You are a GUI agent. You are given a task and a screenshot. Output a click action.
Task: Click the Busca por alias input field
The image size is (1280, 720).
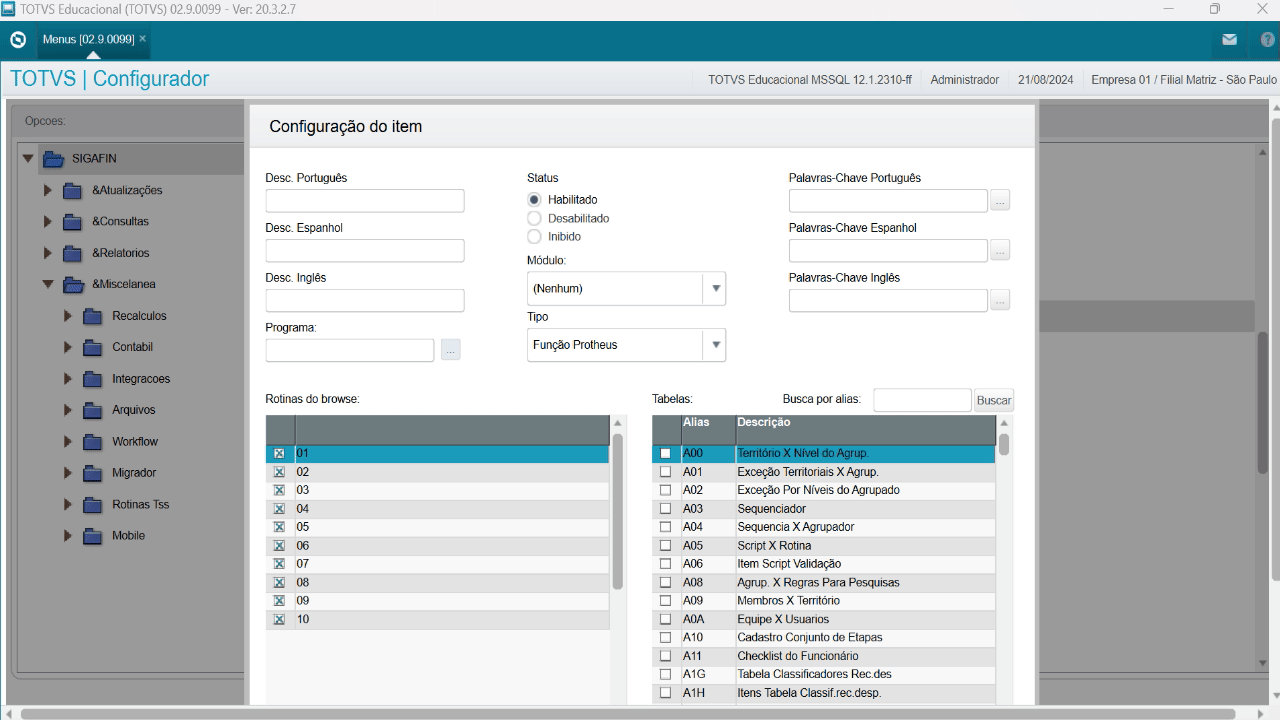click(922, 400)
